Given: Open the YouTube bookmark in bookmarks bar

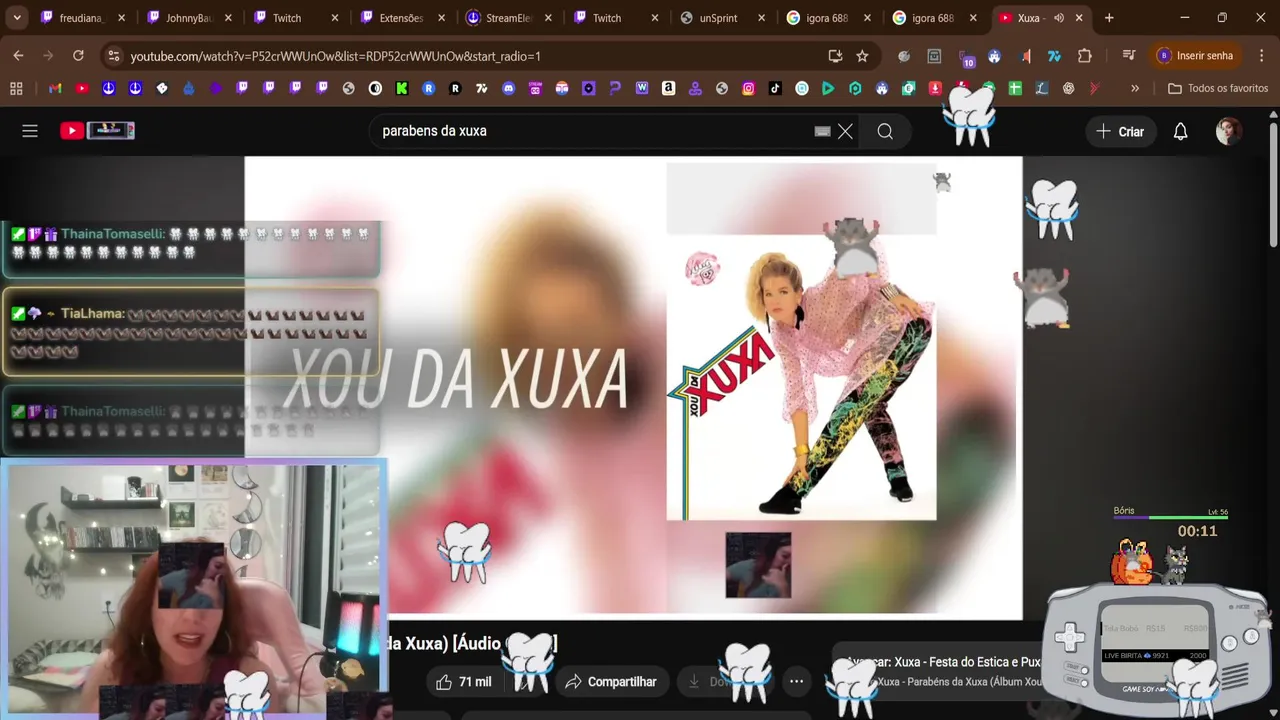Looking at the screenshot, I should point(82,88).
